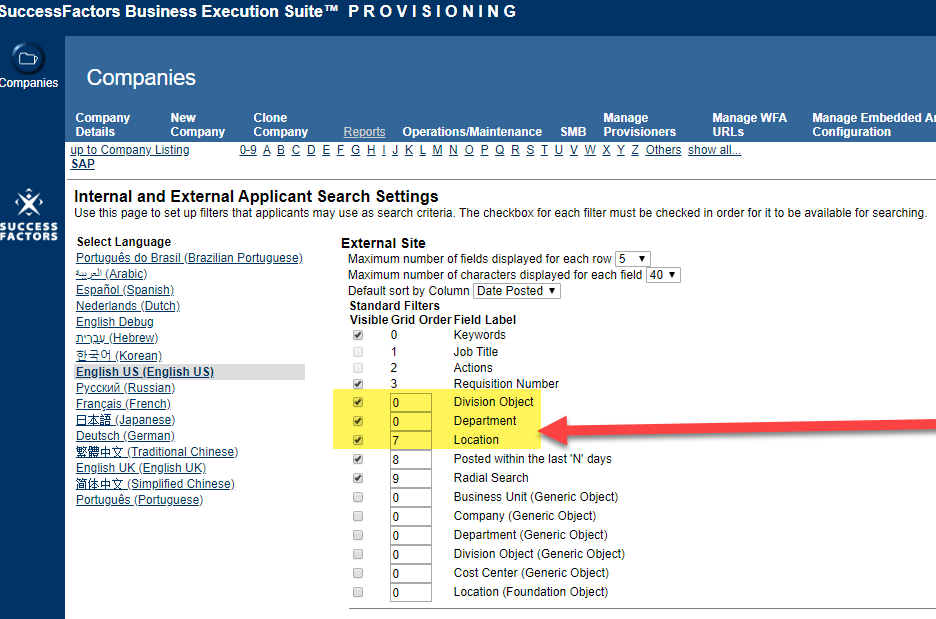This screenshot has height=619, width=936.
Task: Edit grid order field for Posted within days
Action: pyautogui.click(x=411, y=460)
